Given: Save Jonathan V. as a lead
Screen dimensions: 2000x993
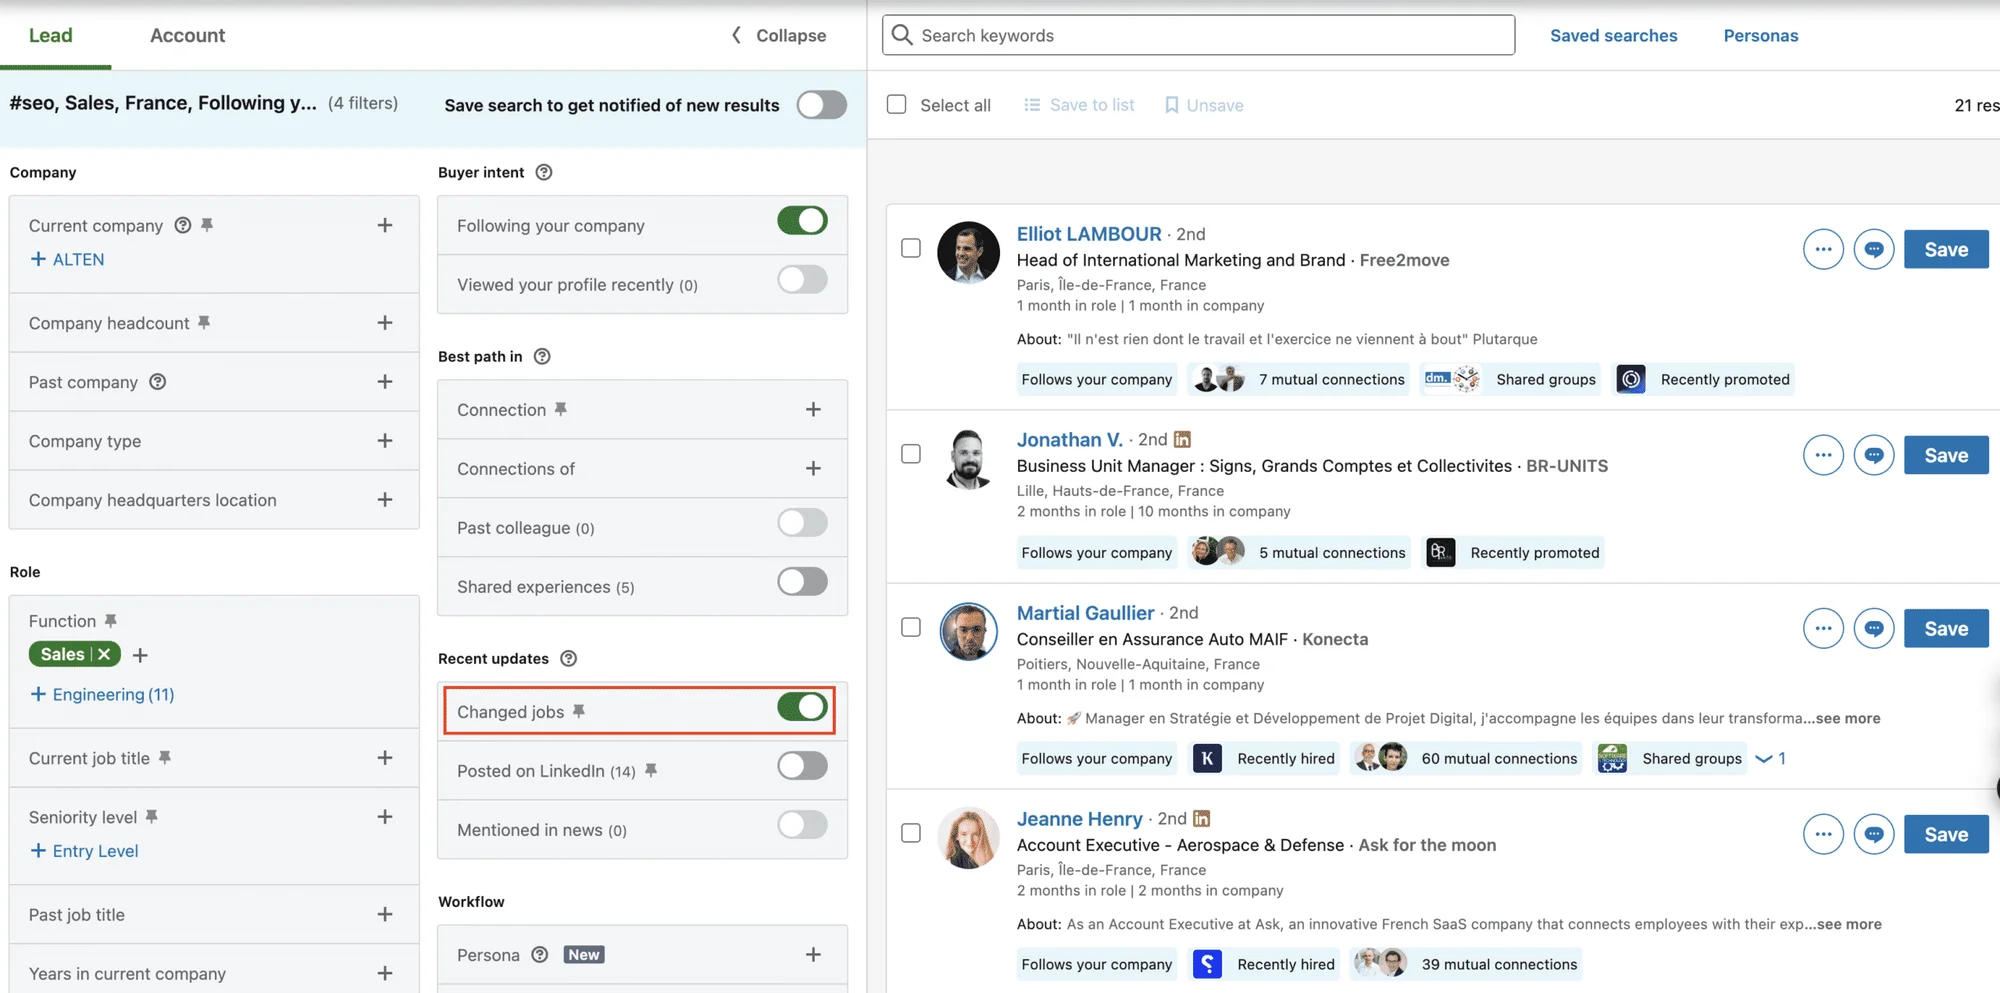Looking at the screenshot, I should (x=1946, y=456).
